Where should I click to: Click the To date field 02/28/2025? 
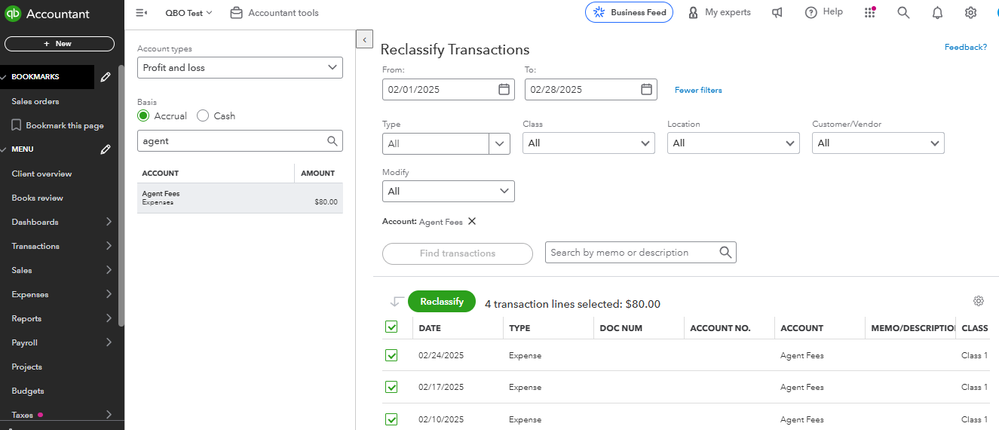[x=591, y=90]
